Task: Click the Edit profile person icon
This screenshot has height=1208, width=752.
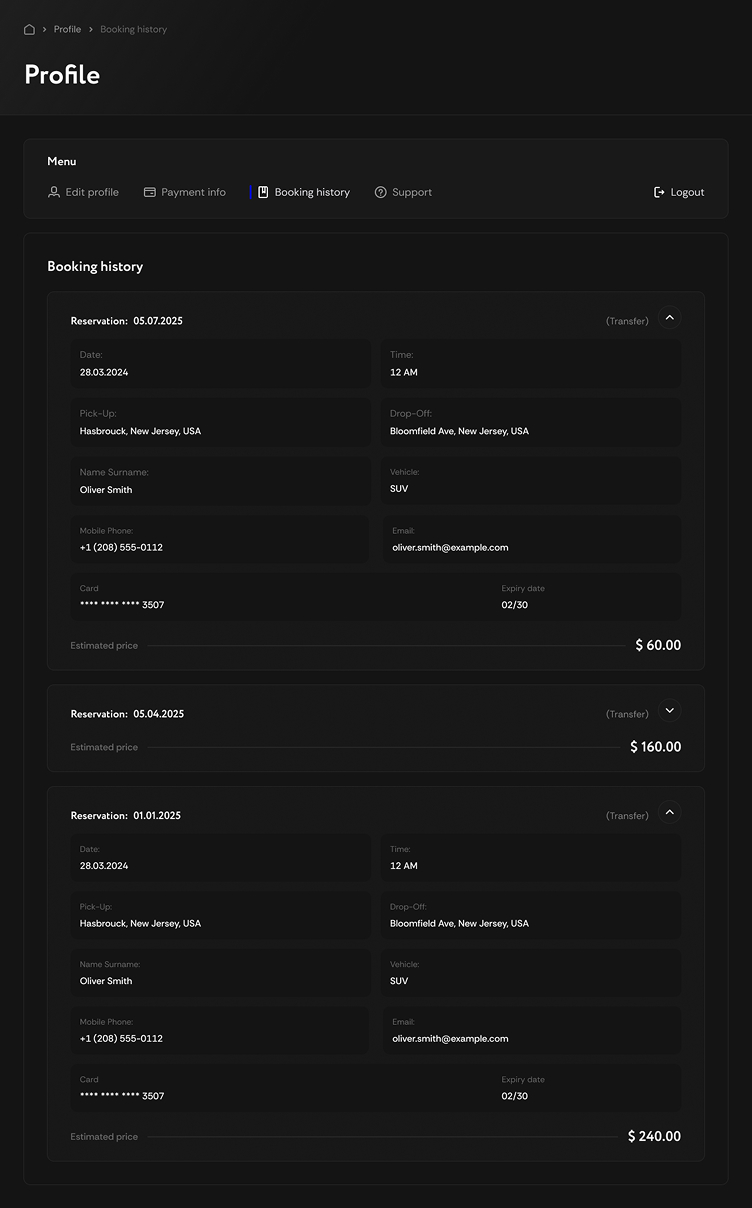Action: coord(54,192)
